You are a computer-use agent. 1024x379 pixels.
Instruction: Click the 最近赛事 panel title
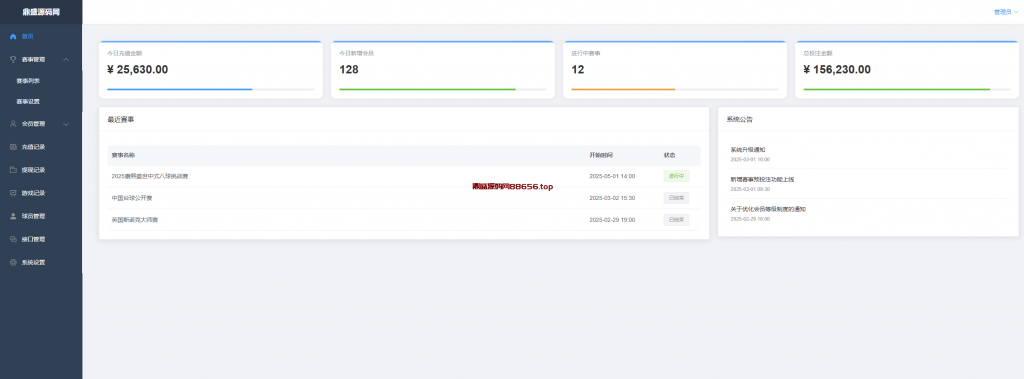(x=121, y=120)
